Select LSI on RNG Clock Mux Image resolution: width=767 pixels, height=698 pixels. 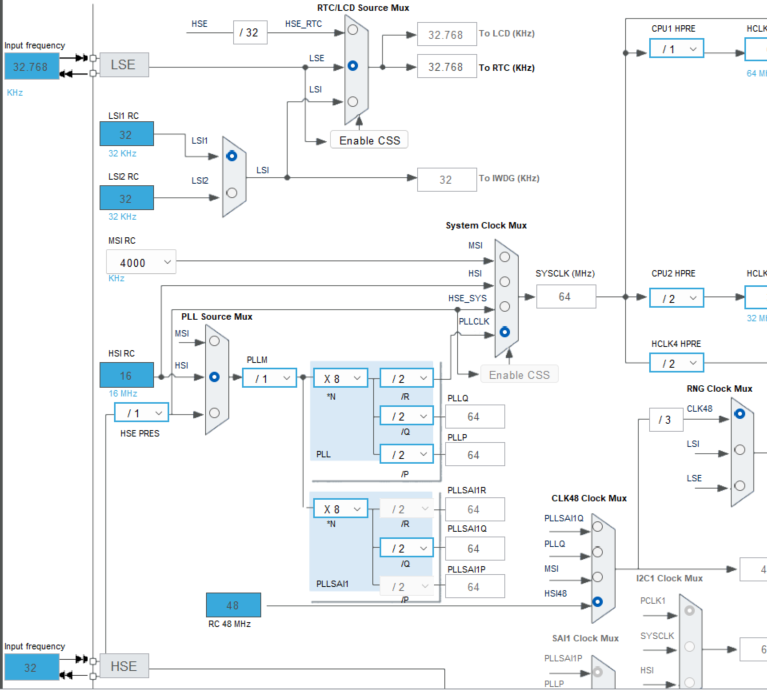pos(740,450)
